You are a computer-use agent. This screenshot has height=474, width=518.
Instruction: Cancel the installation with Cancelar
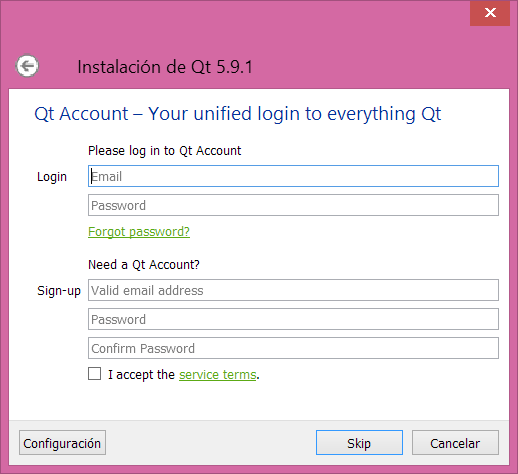(455, 443)
